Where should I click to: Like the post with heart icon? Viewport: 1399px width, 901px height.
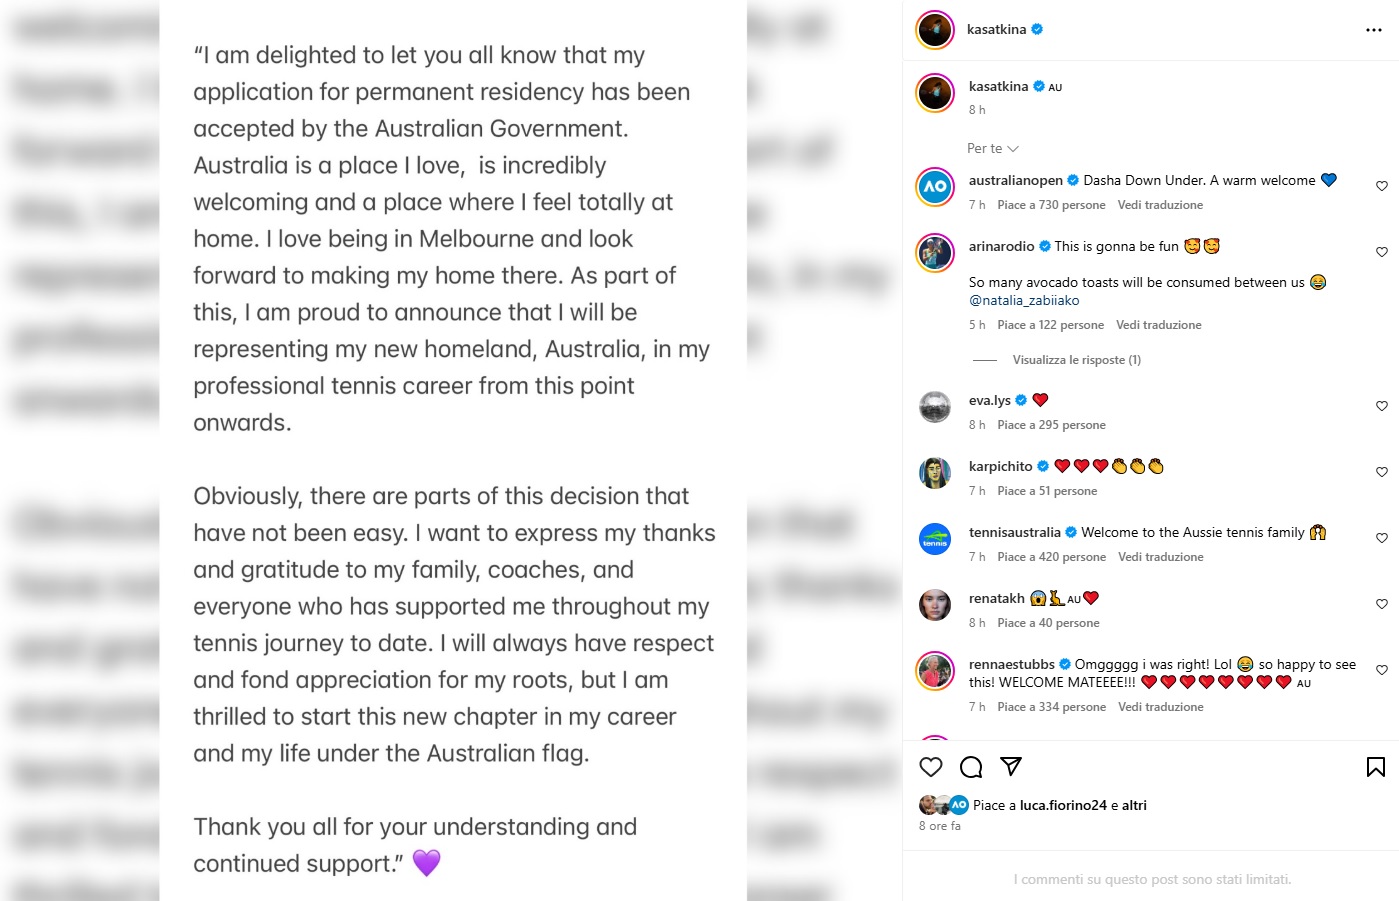pyautogui.click(x=931, y=767)
